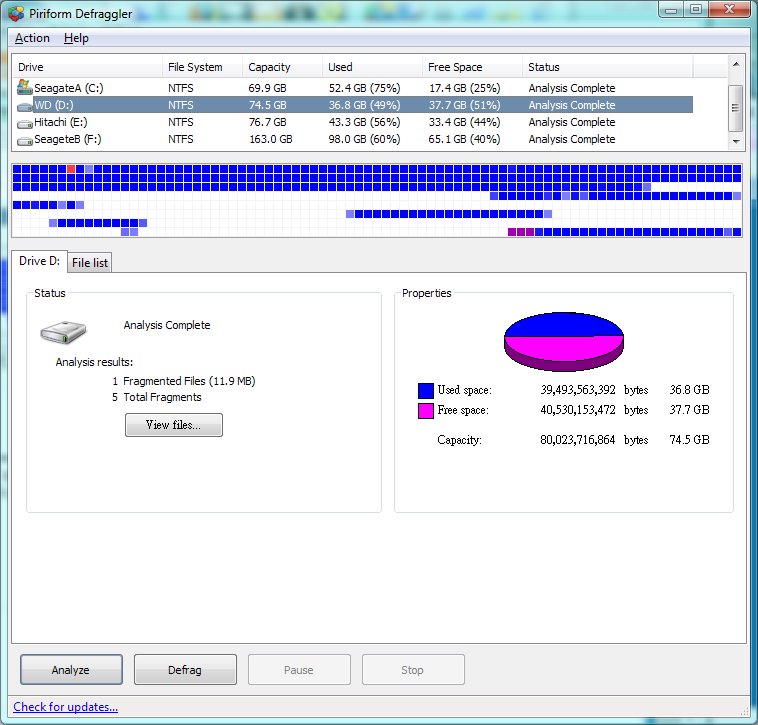Open the View files... button
Screen dimensions: 758x725
tap(174, 425)
